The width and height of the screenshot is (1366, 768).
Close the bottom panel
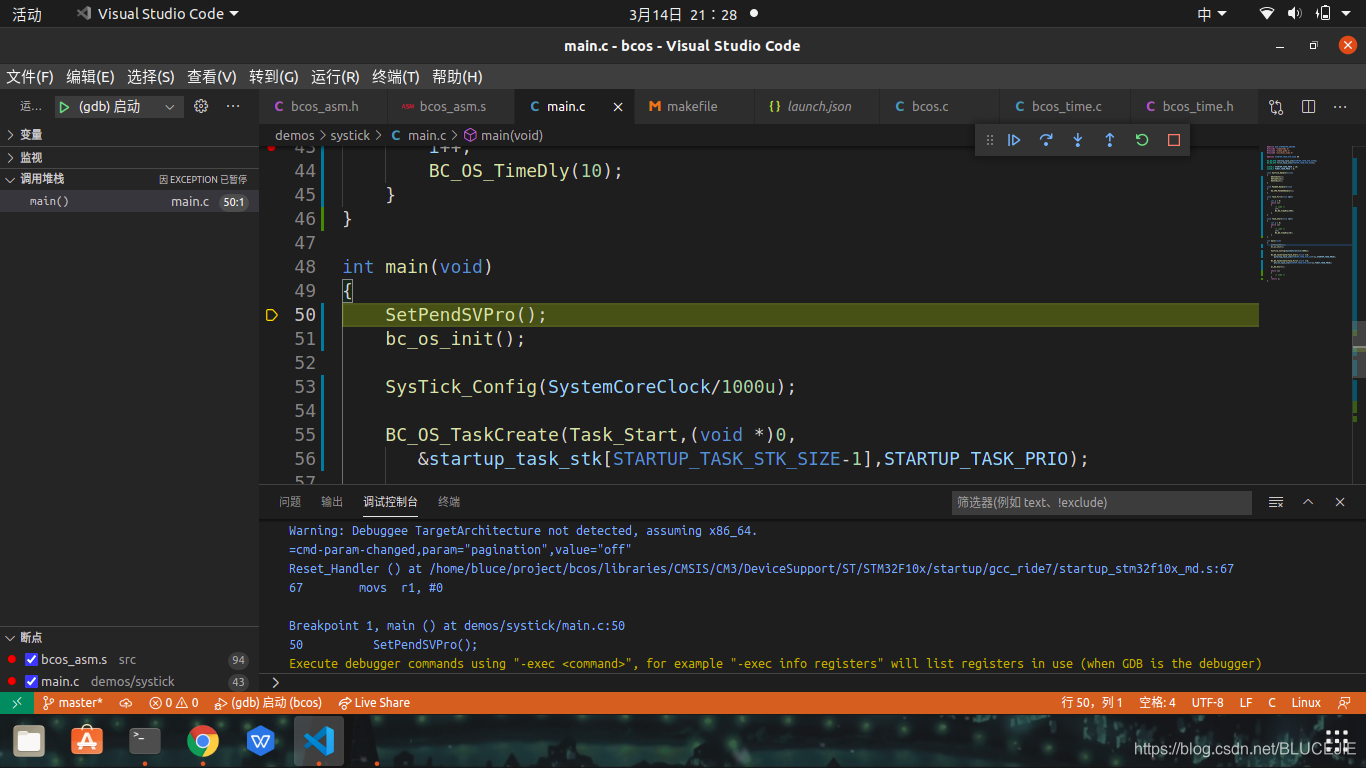pyautogui.click(x=1340, y=502)
